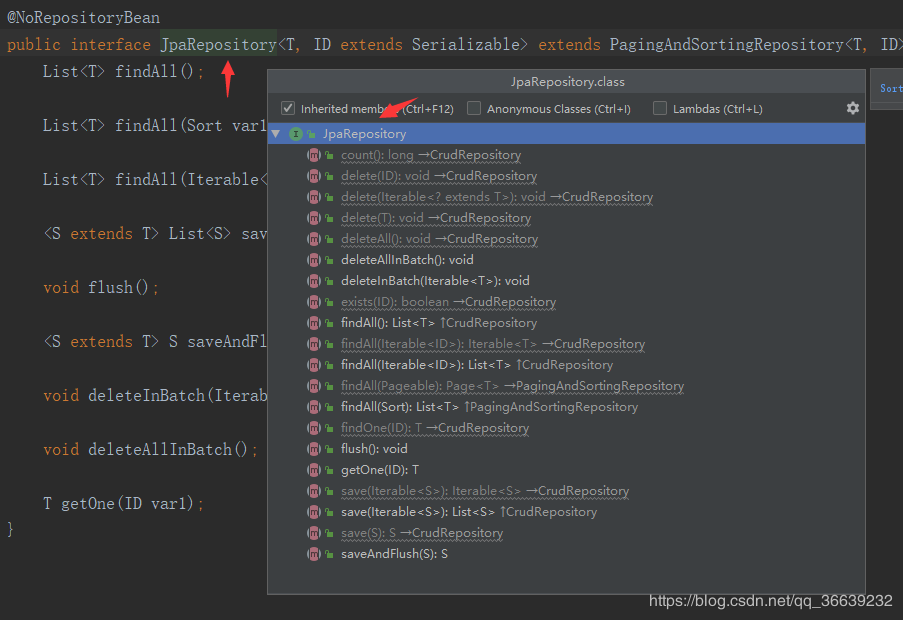
Task: Enable the Anonymous Classes checkbox
Action: (474, 108)
